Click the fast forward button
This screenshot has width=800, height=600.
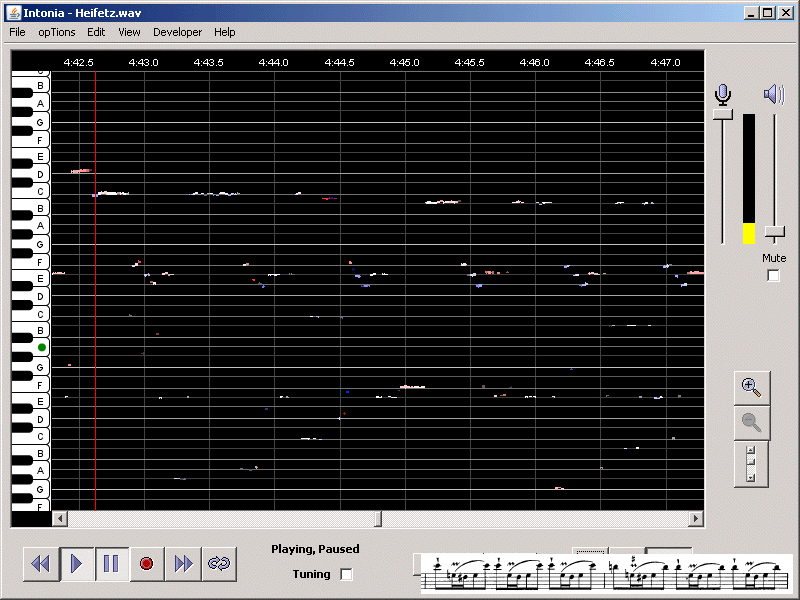[183, 564]
